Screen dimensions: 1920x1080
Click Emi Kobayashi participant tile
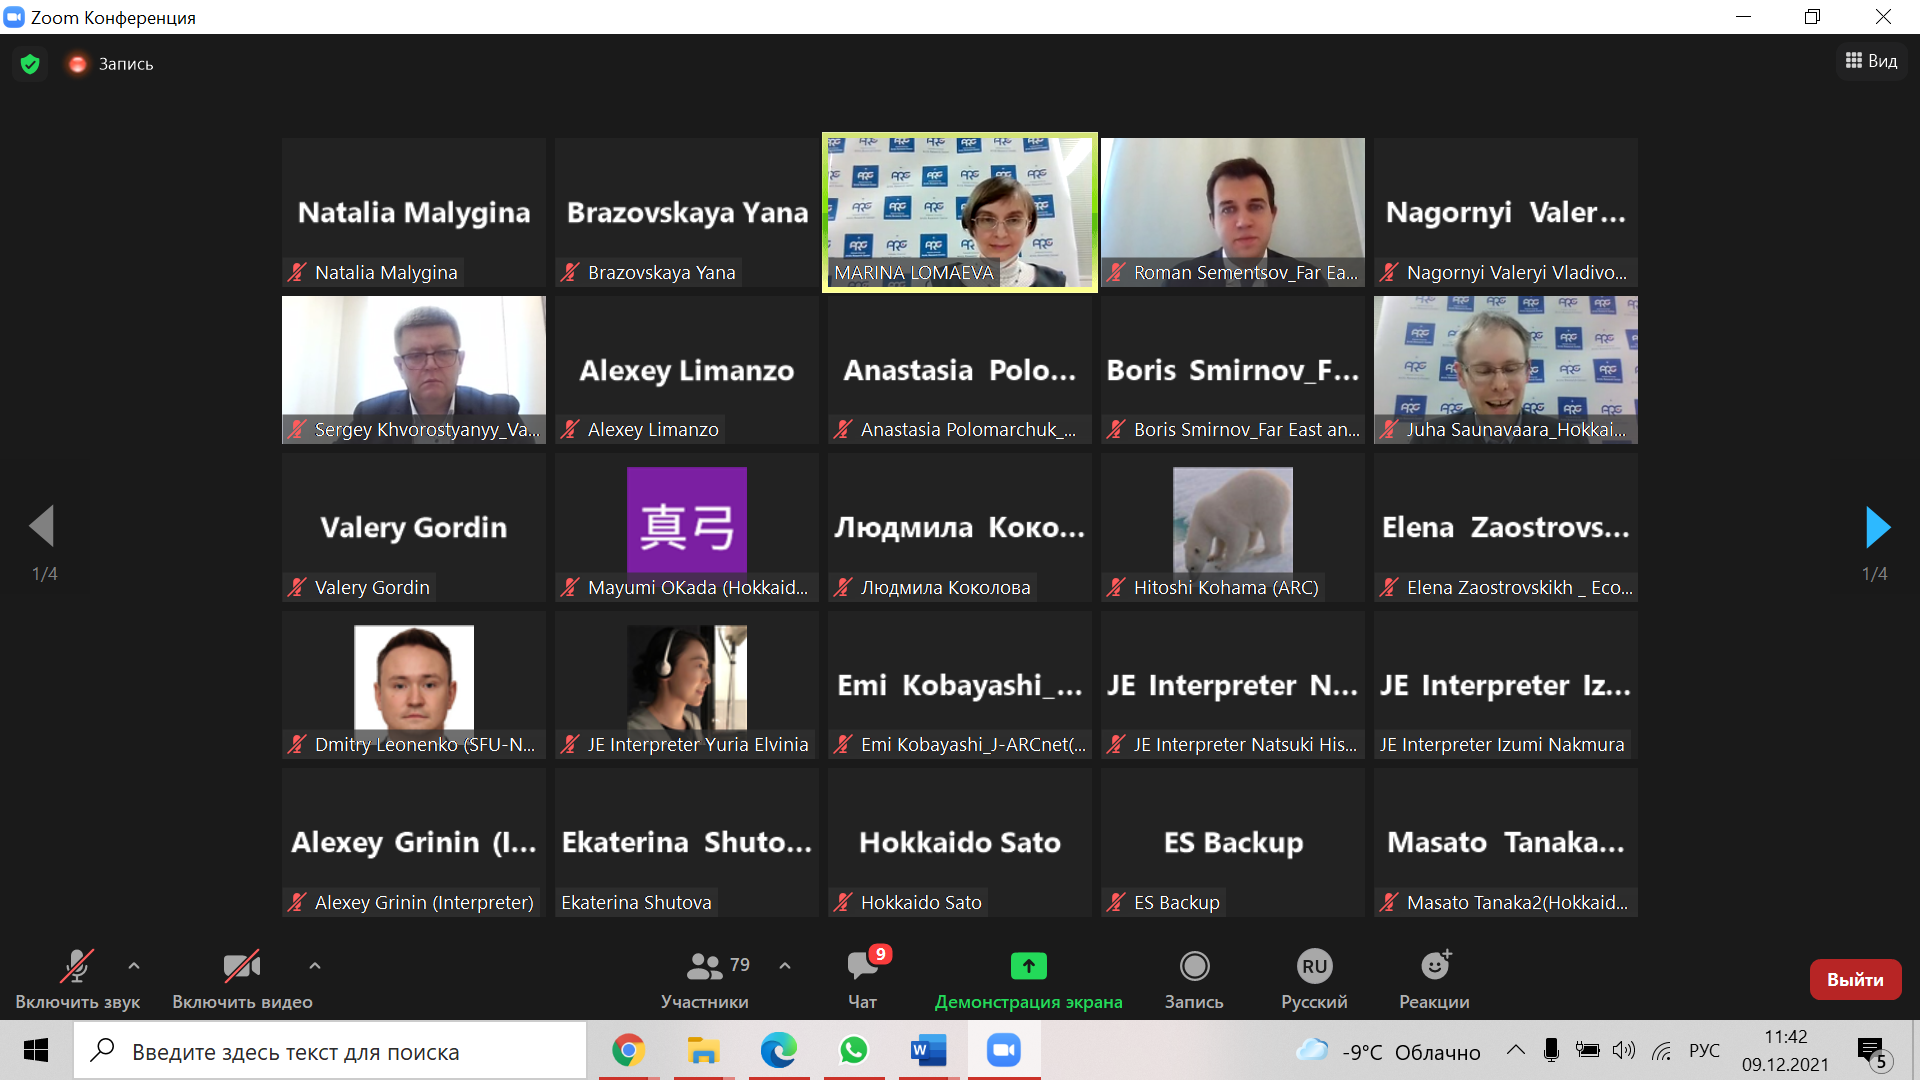[960, 685]
